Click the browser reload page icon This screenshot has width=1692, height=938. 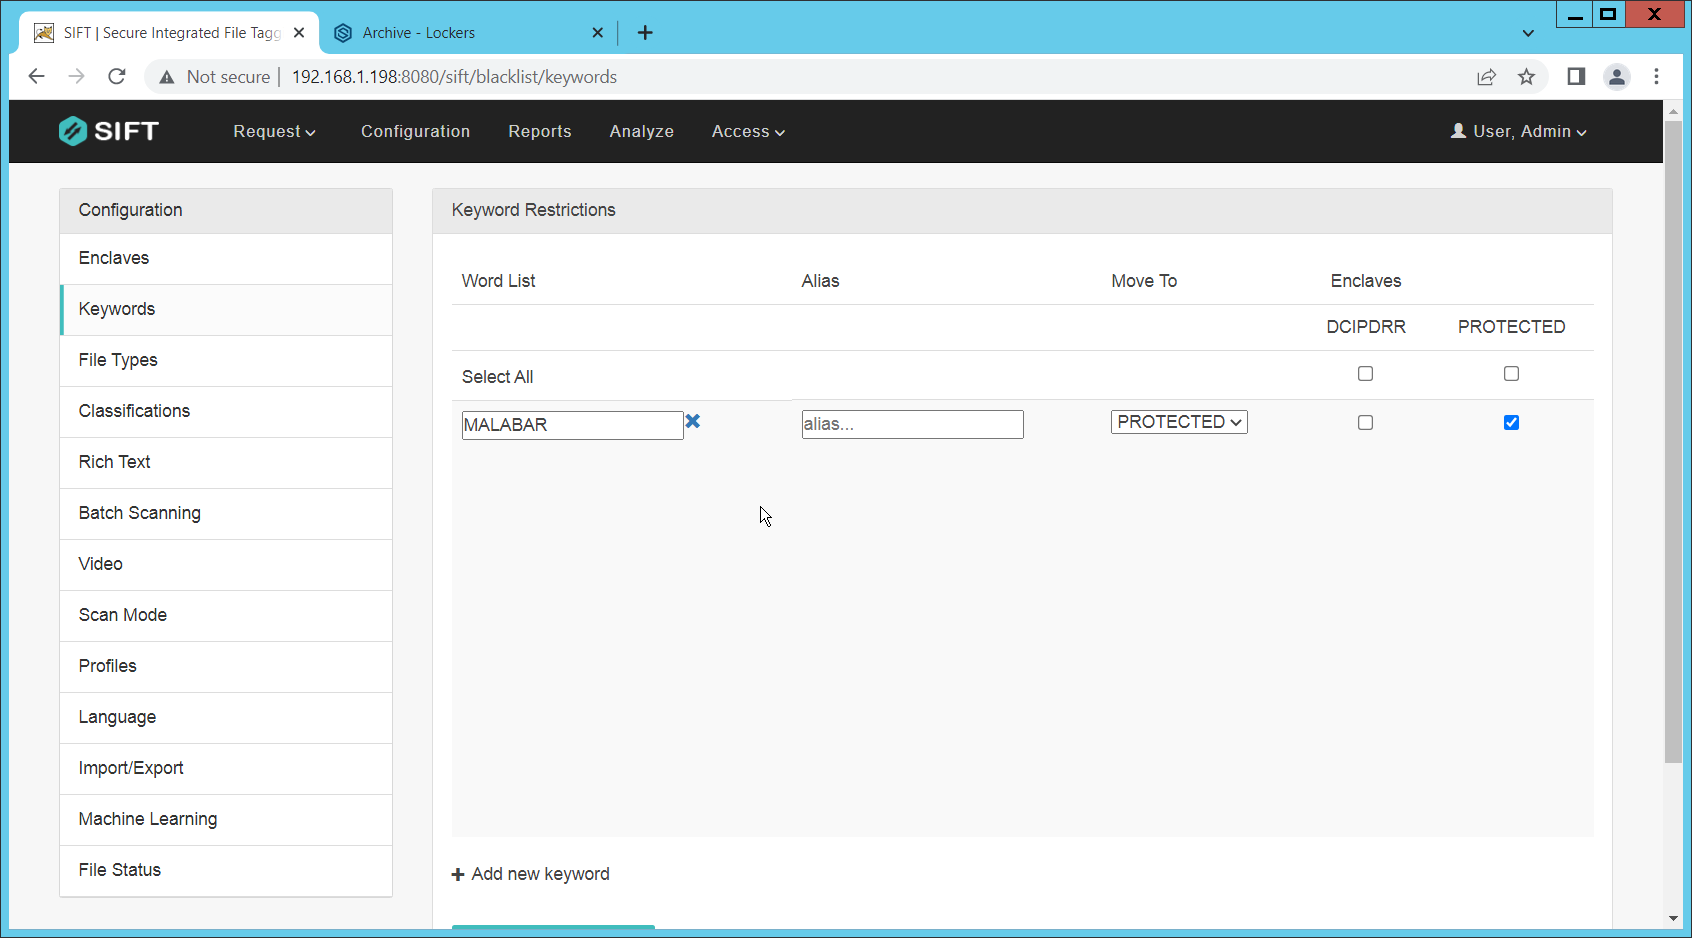(x=117, y=77)
